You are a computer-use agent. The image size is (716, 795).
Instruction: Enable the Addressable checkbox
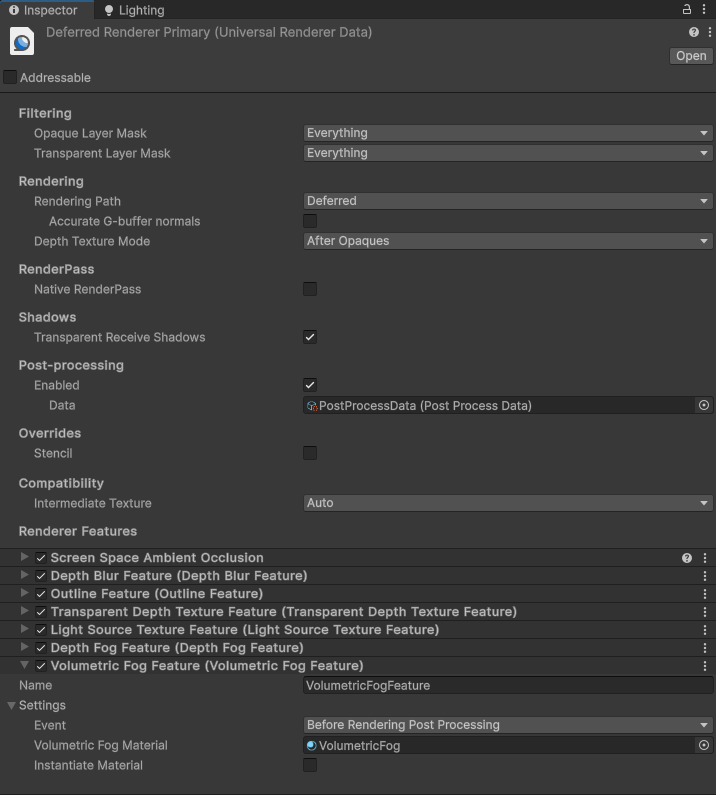10,78
